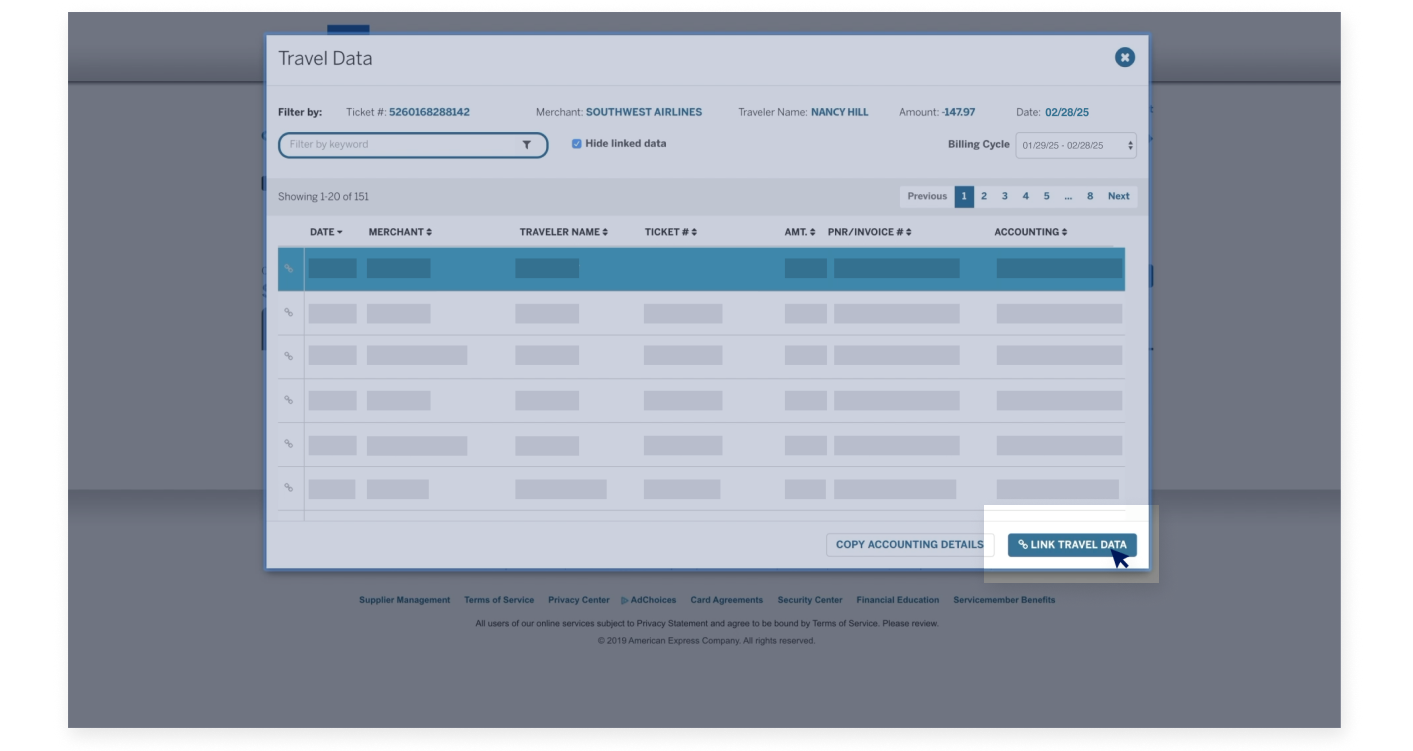Click the COPY ACCOUNTING DETAILS button
The height and width of the screenshot is (751, 1413).
909,544
